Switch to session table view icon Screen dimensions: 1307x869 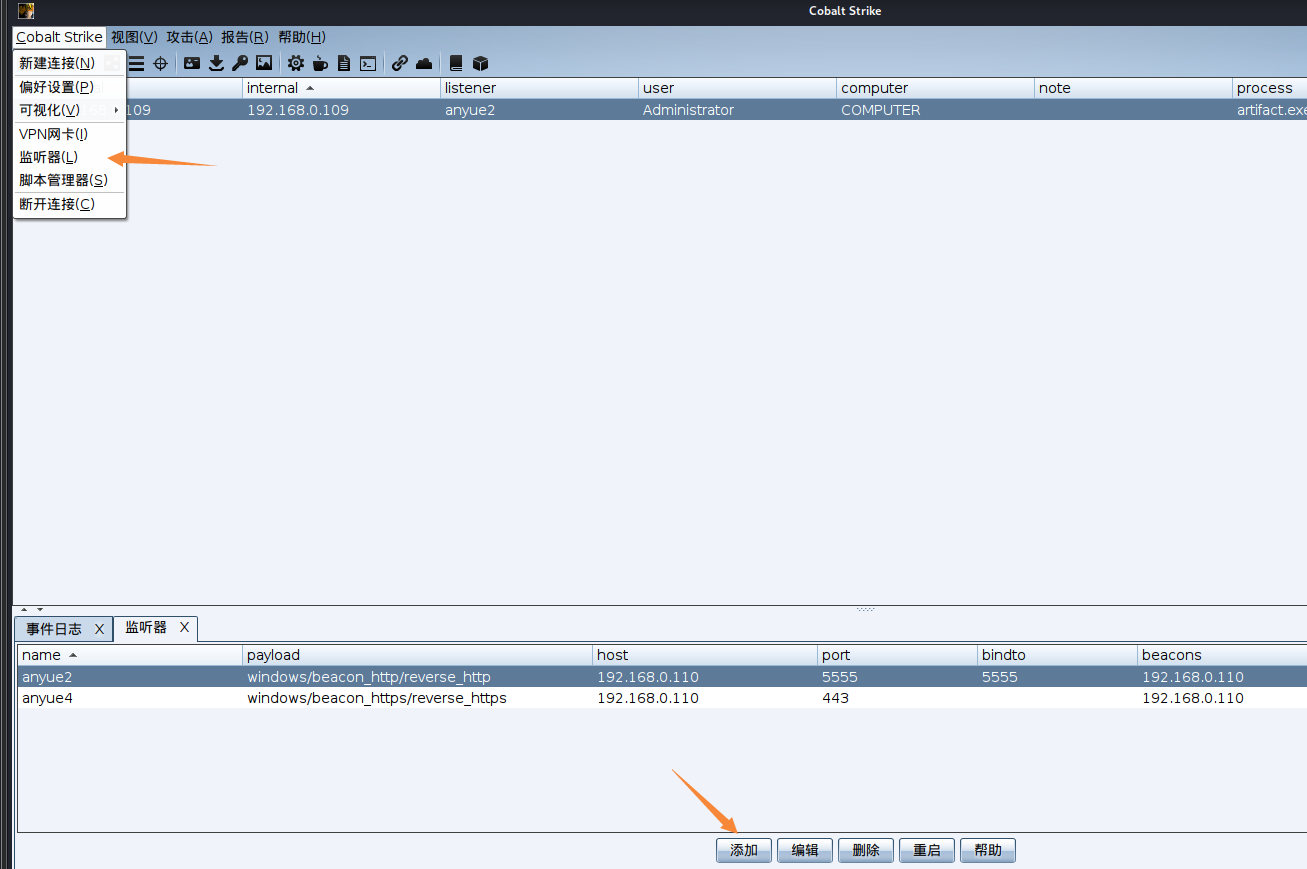[x=136, y=63]
